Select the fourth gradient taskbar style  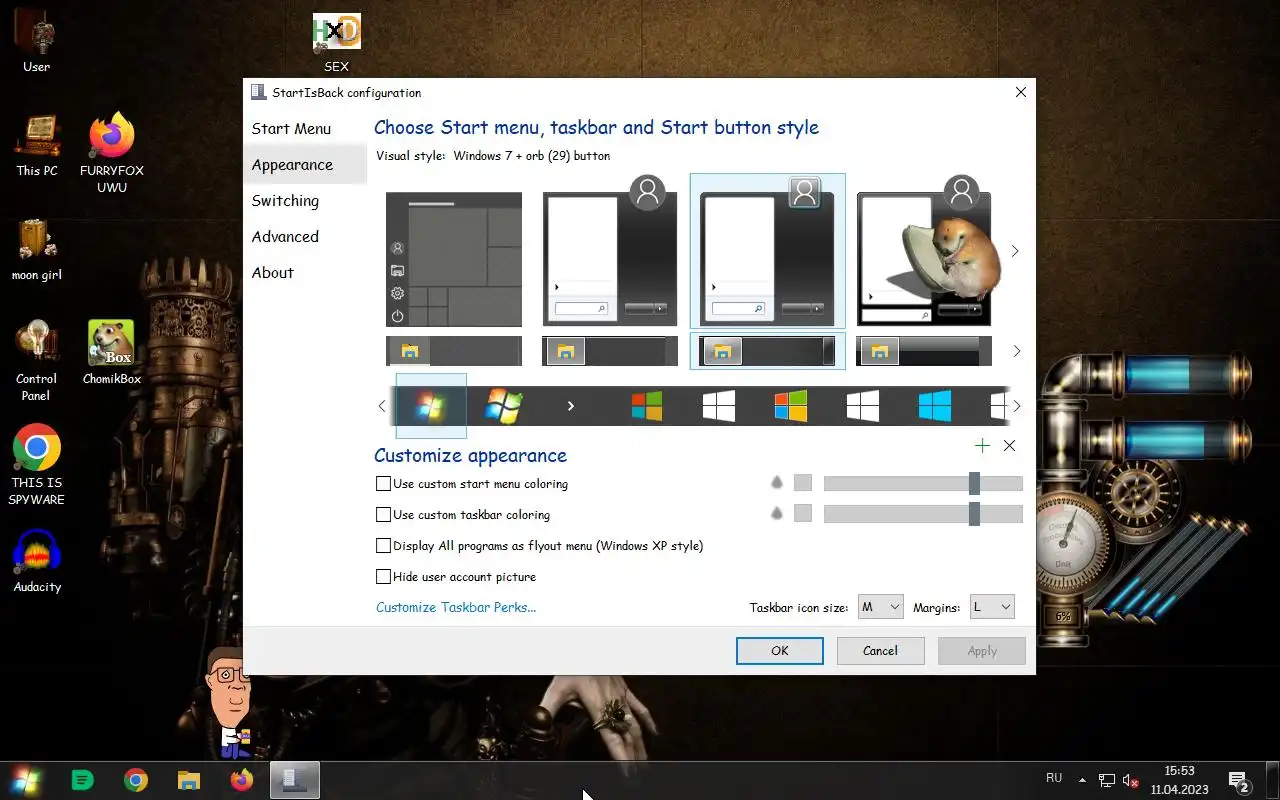(924, 351)
